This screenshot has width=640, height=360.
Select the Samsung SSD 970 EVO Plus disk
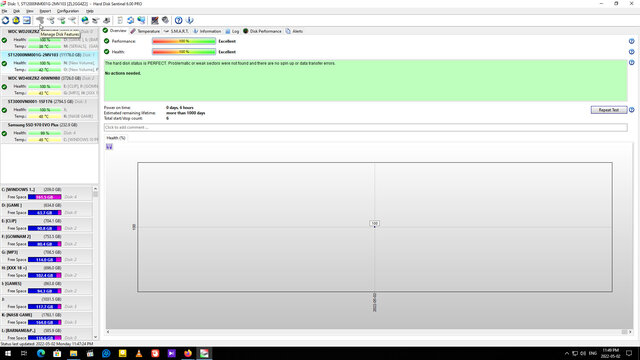pyautogui.click(x=49, y=132)
